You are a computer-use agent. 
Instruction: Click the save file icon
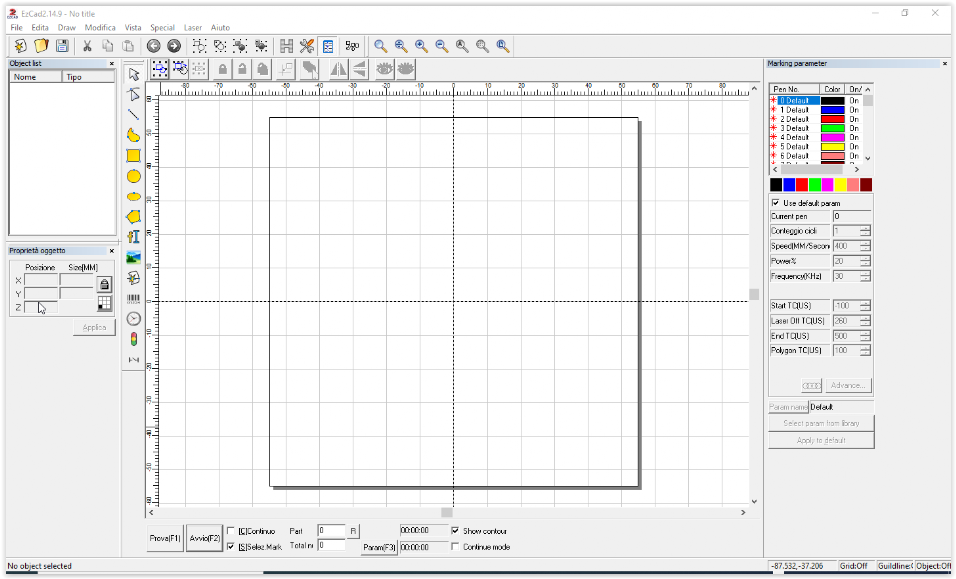tap(62, 46)
